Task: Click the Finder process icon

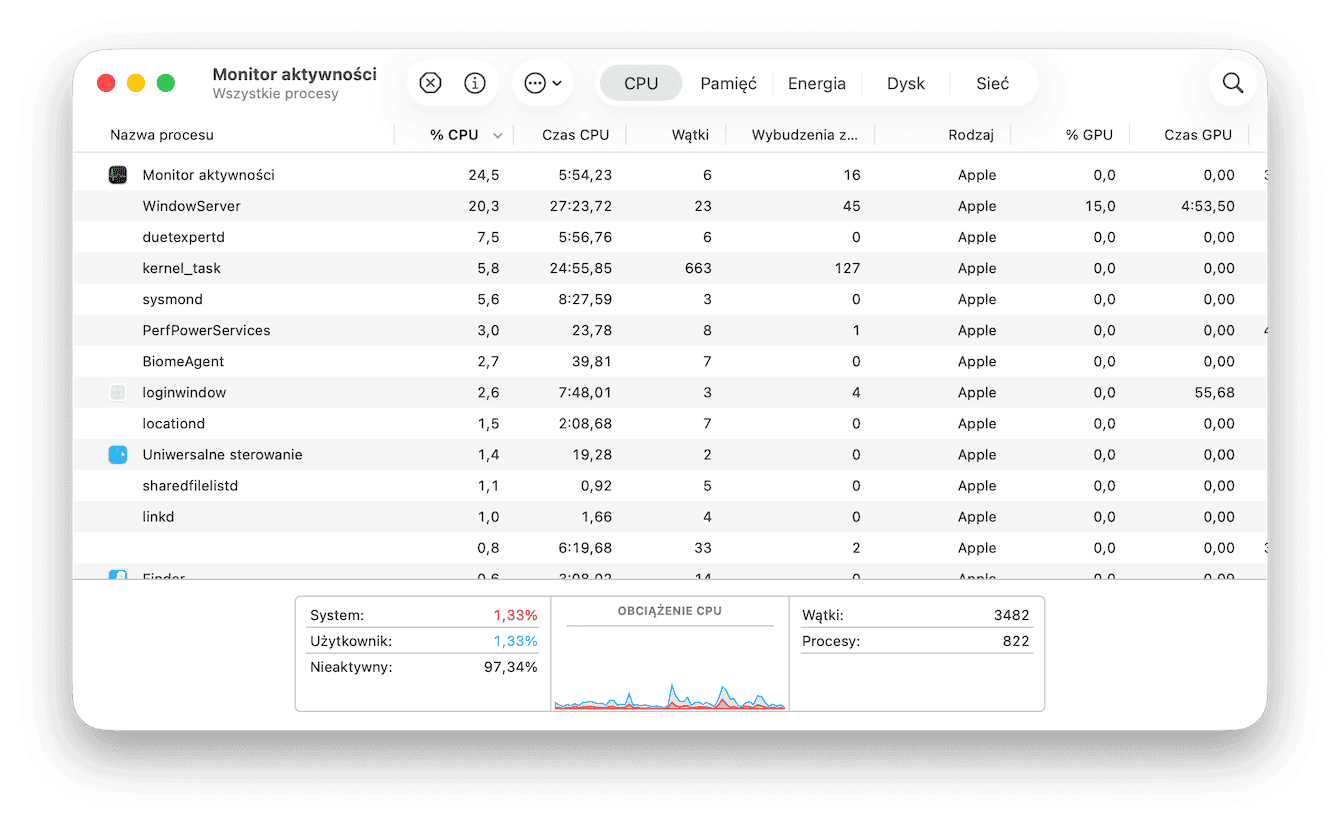Action: click(118, 574)
